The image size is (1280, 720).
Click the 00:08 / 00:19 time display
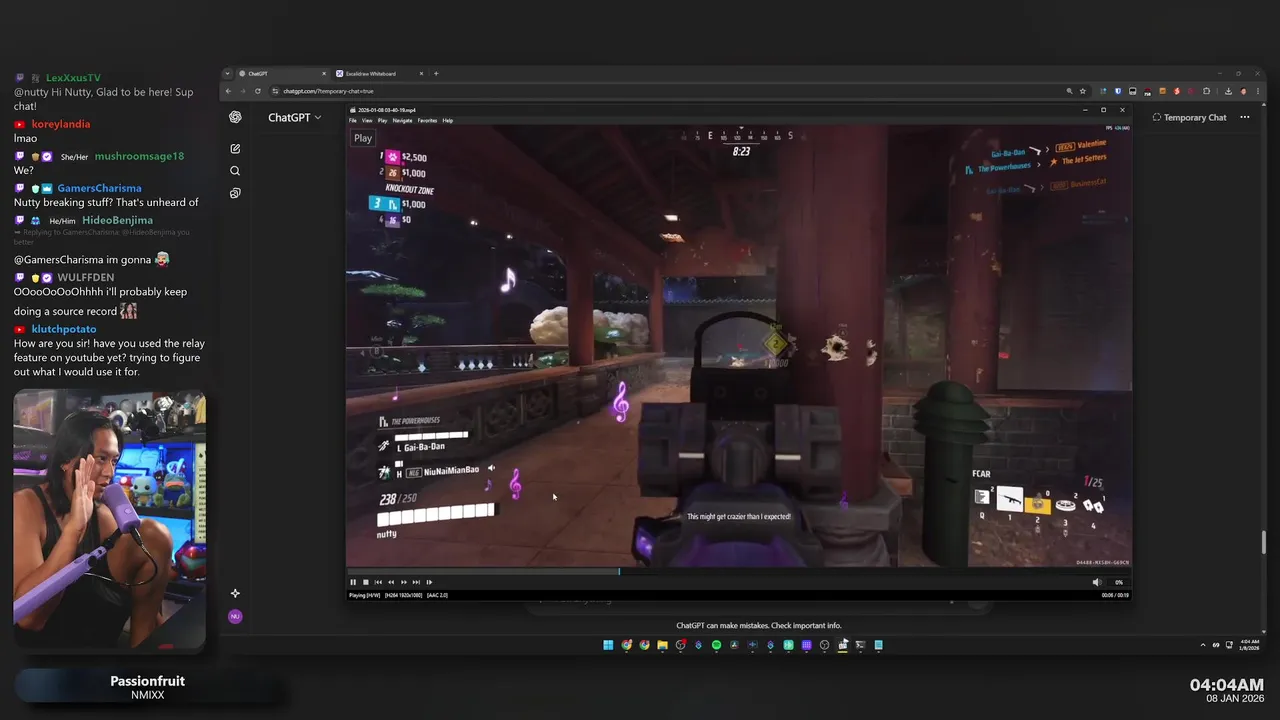pos(1115,595)
